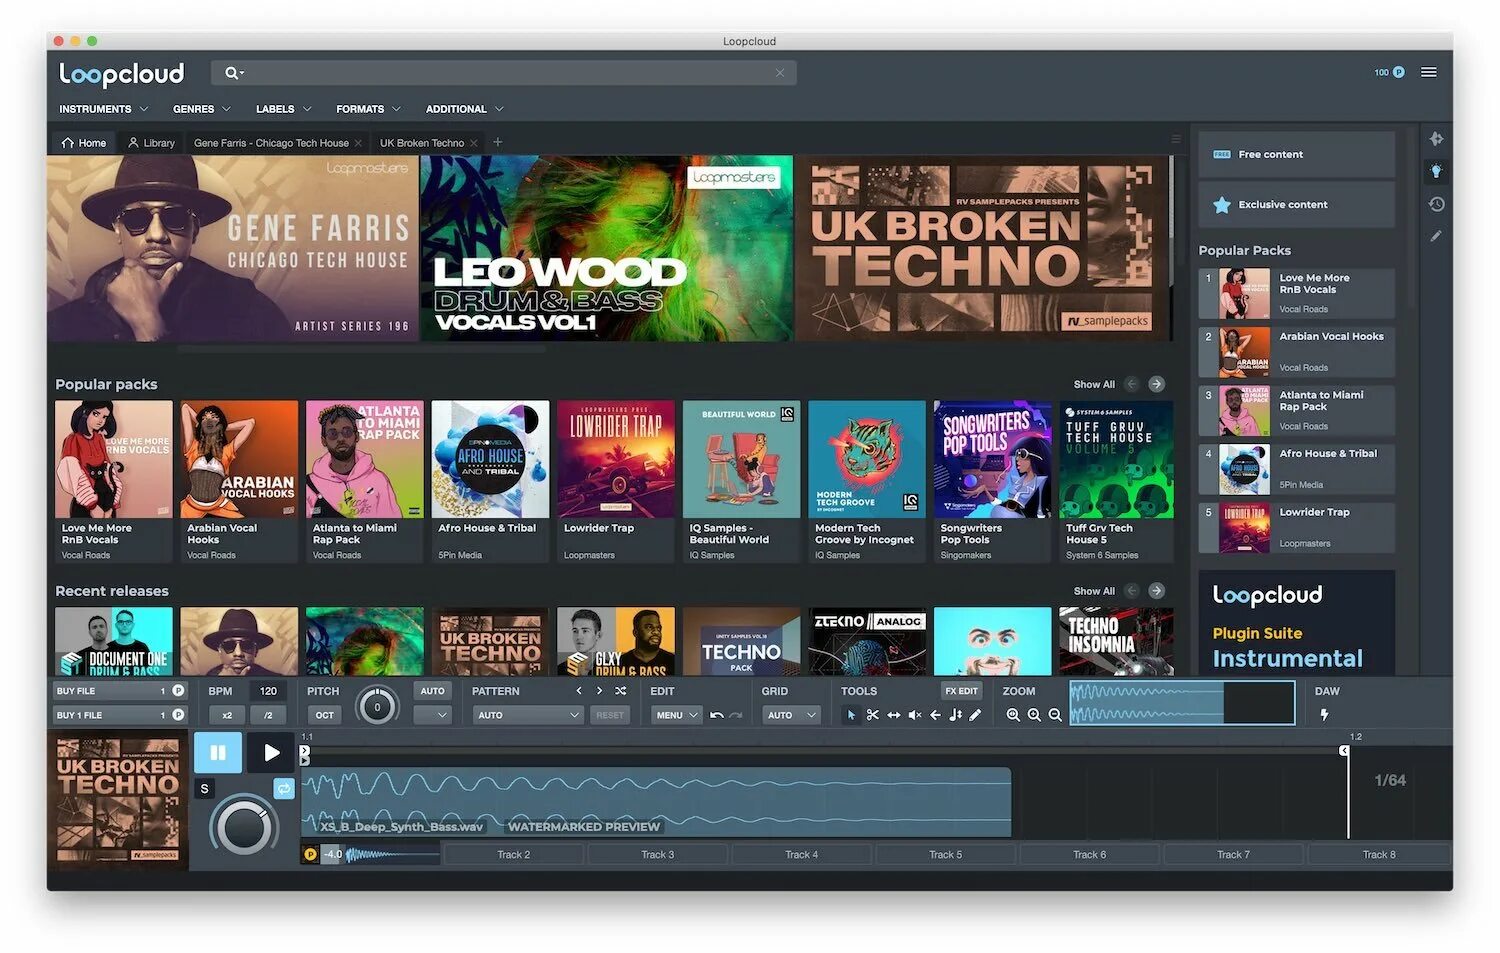Start playback with the play button
This screenshot has width=1500, height=953.
[271, 753]
